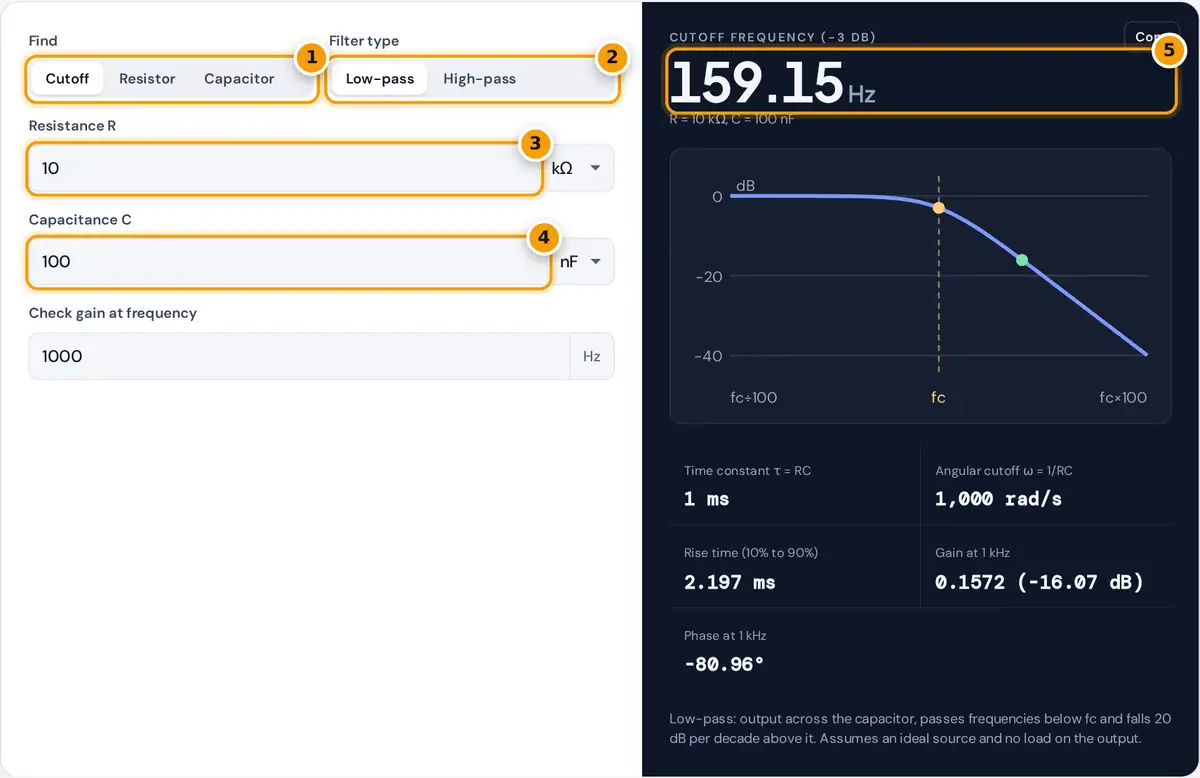Click the fc axis label on graph
This screenshot has width=1200, height=778.
(938, 397)
